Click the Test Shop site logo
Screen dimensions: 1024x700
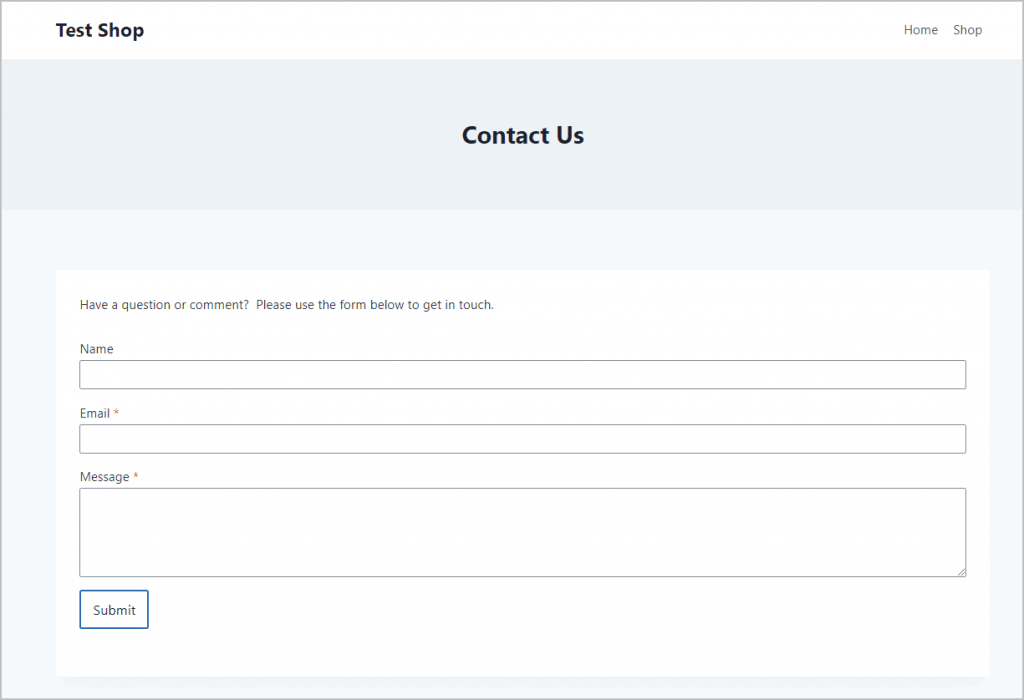click(99, 30)
